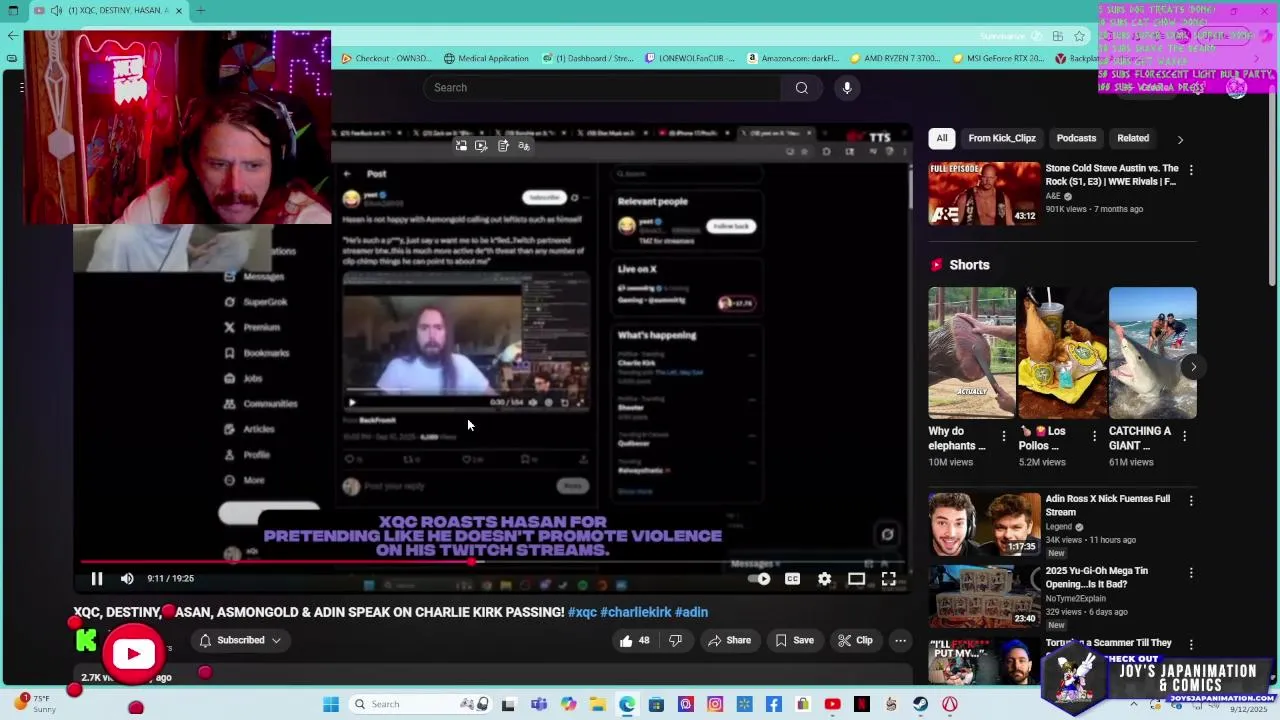Search YouTube with the magnifier button

click(801, 87)
